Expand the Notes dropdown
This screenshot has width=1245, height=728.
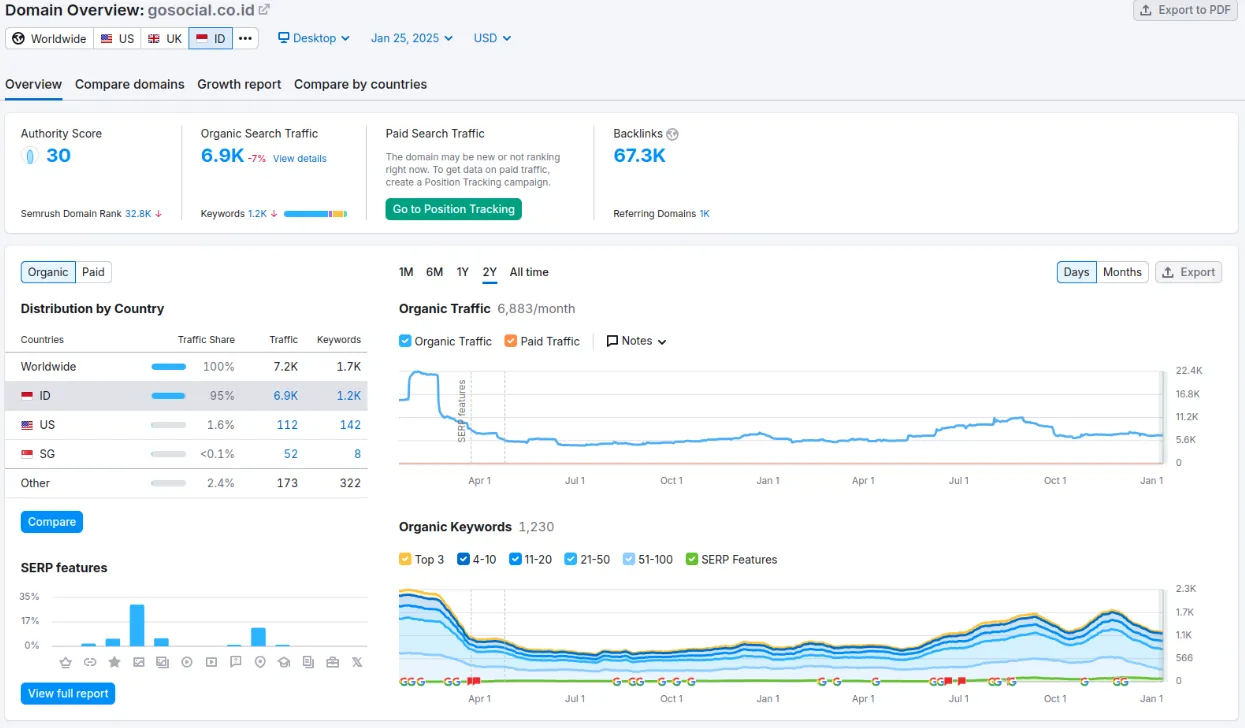point(637,341)
